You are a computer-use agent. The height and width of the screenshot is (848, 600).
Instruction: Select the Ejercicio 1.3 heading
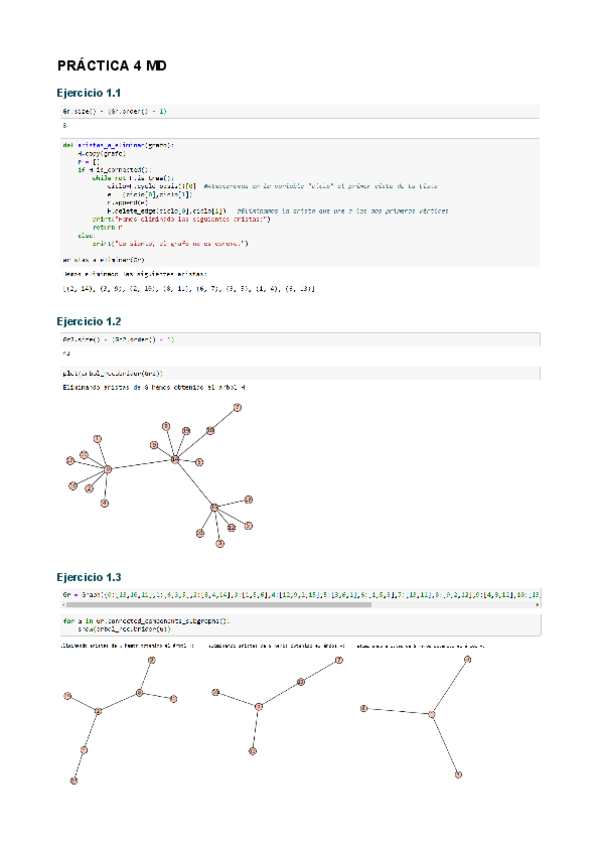click(89, 578)
